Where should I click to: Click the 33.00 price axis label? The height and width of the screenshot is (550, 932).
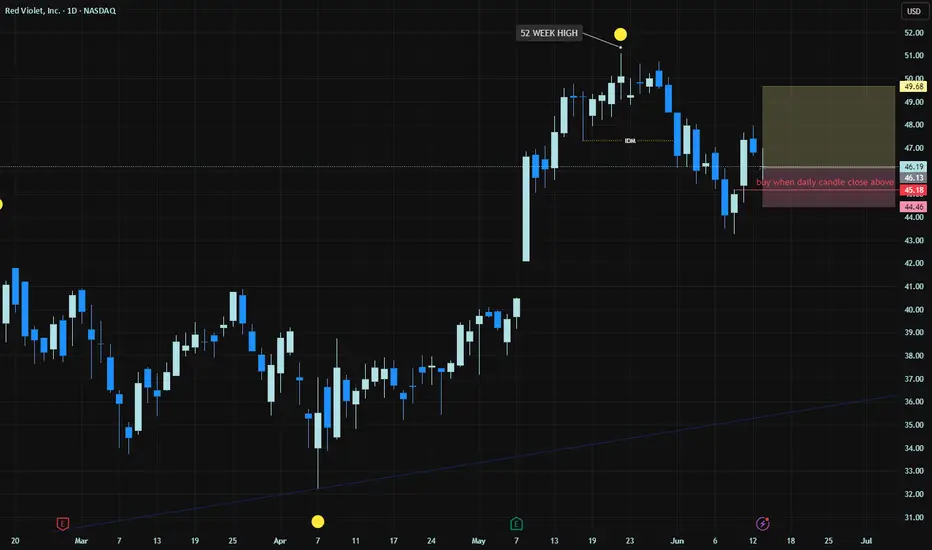click(x=914, y=471)
